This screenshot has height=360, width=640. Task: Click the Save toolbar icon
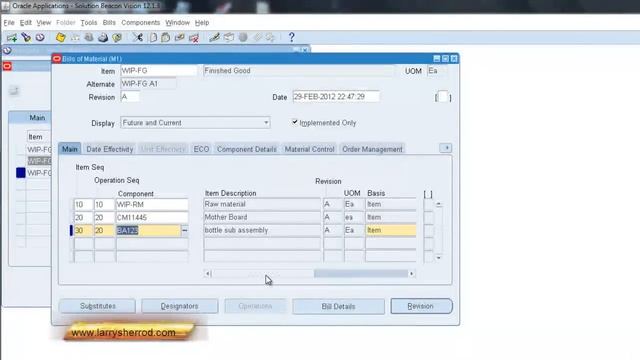point(61,38)
